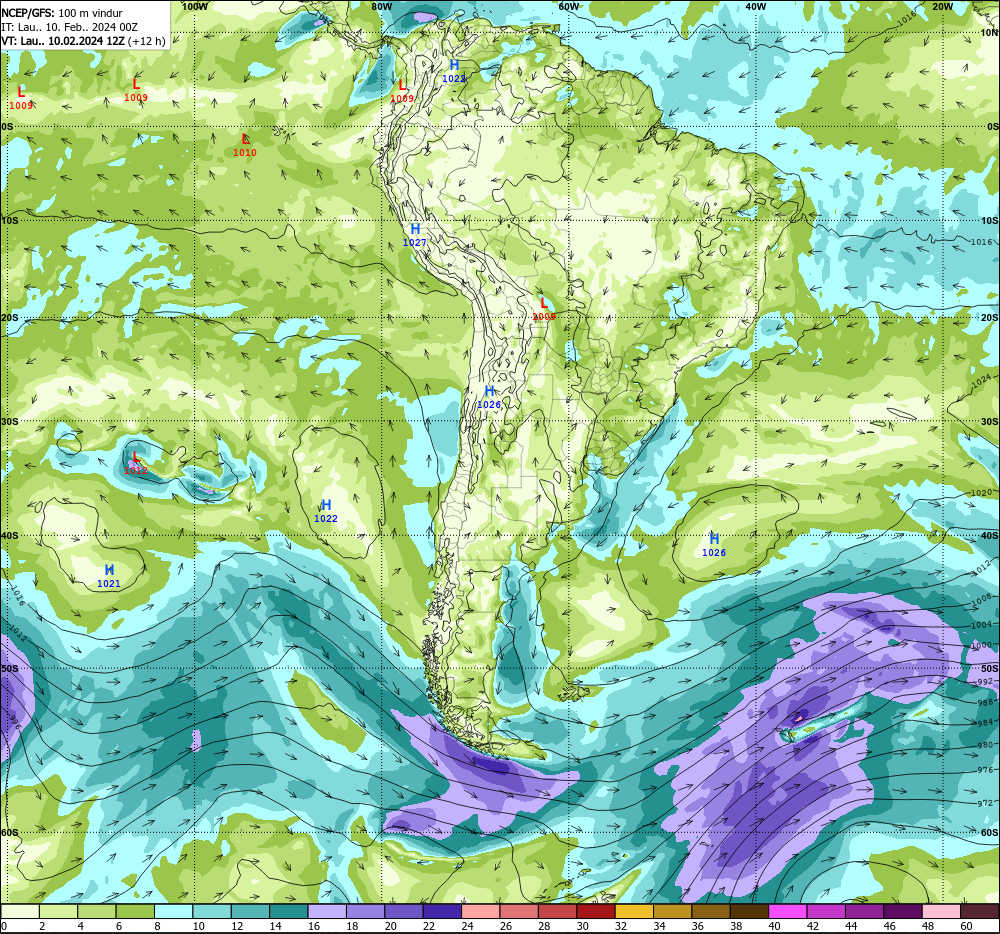Pick the 32–34 yellow legend swatch

(x=634, y=911)
